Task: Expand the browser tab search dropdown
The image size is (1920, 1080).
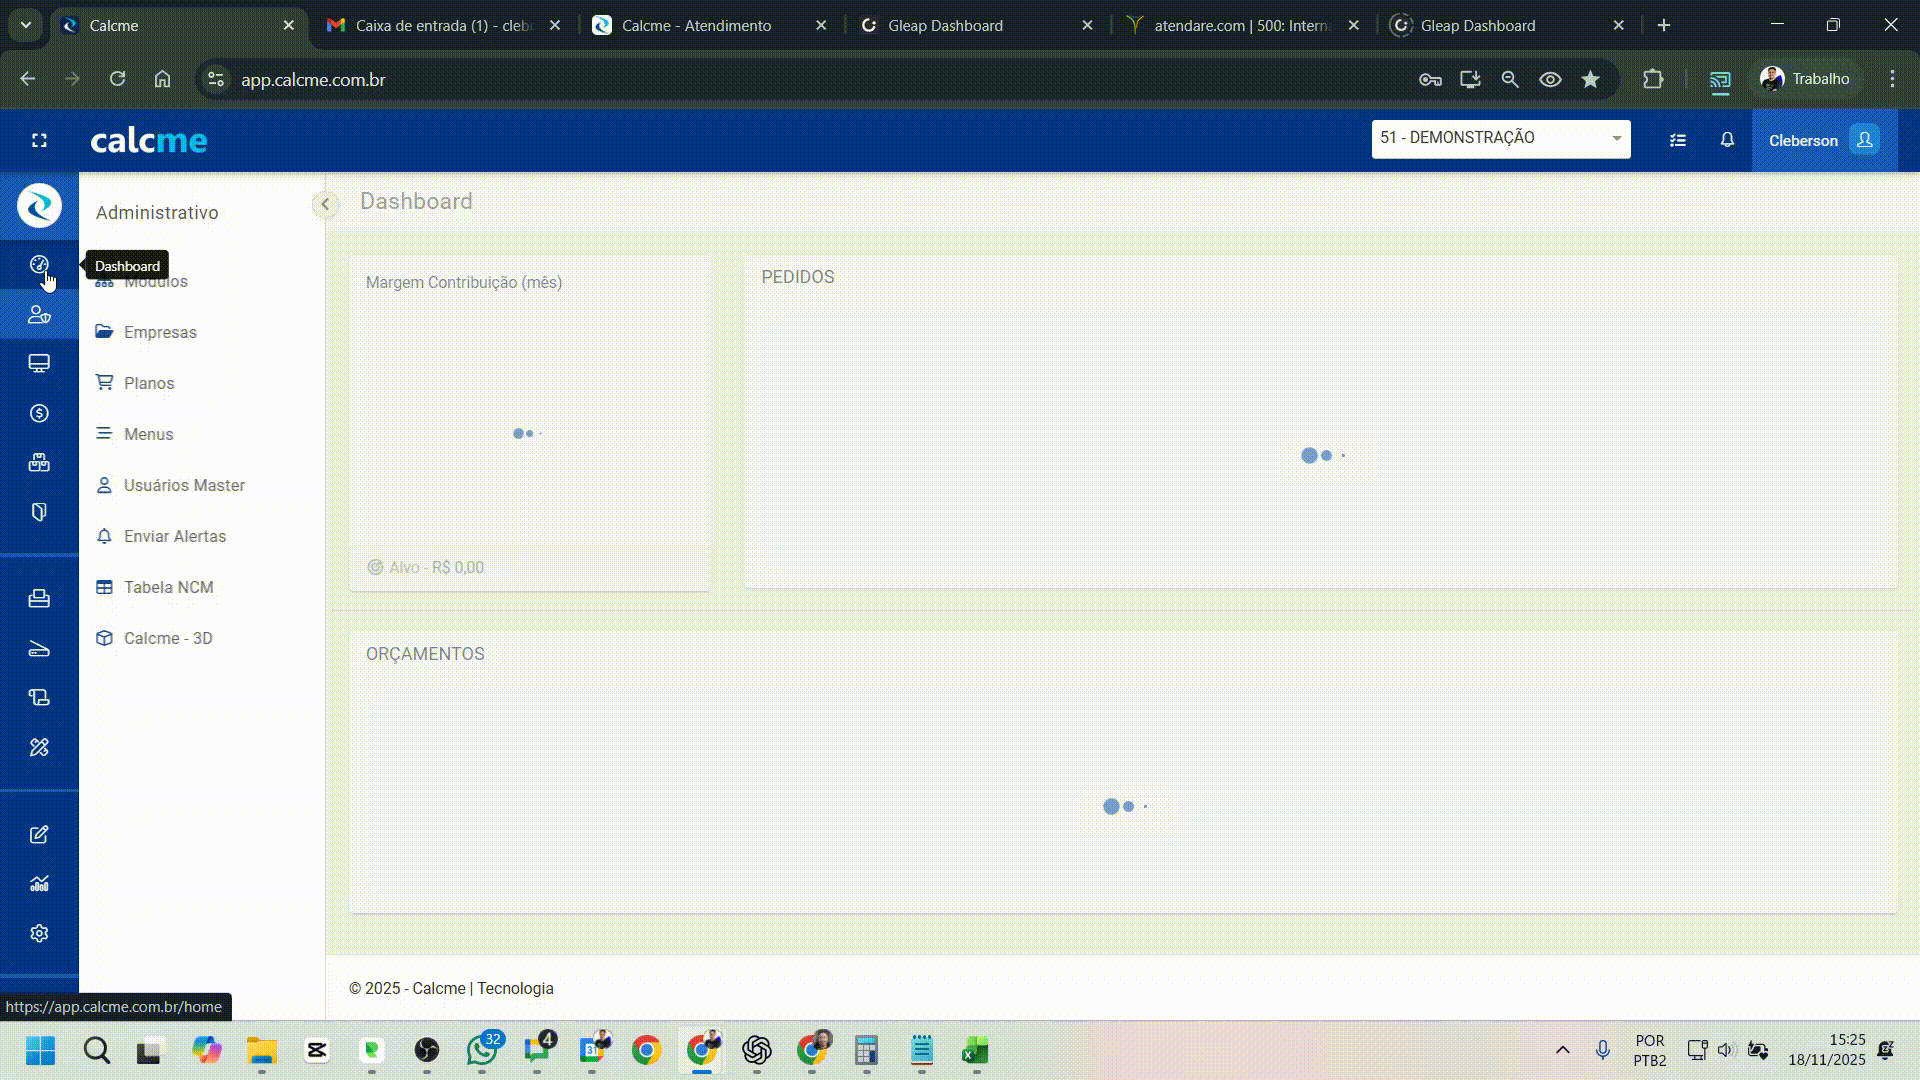Action: tap(26, 25)
